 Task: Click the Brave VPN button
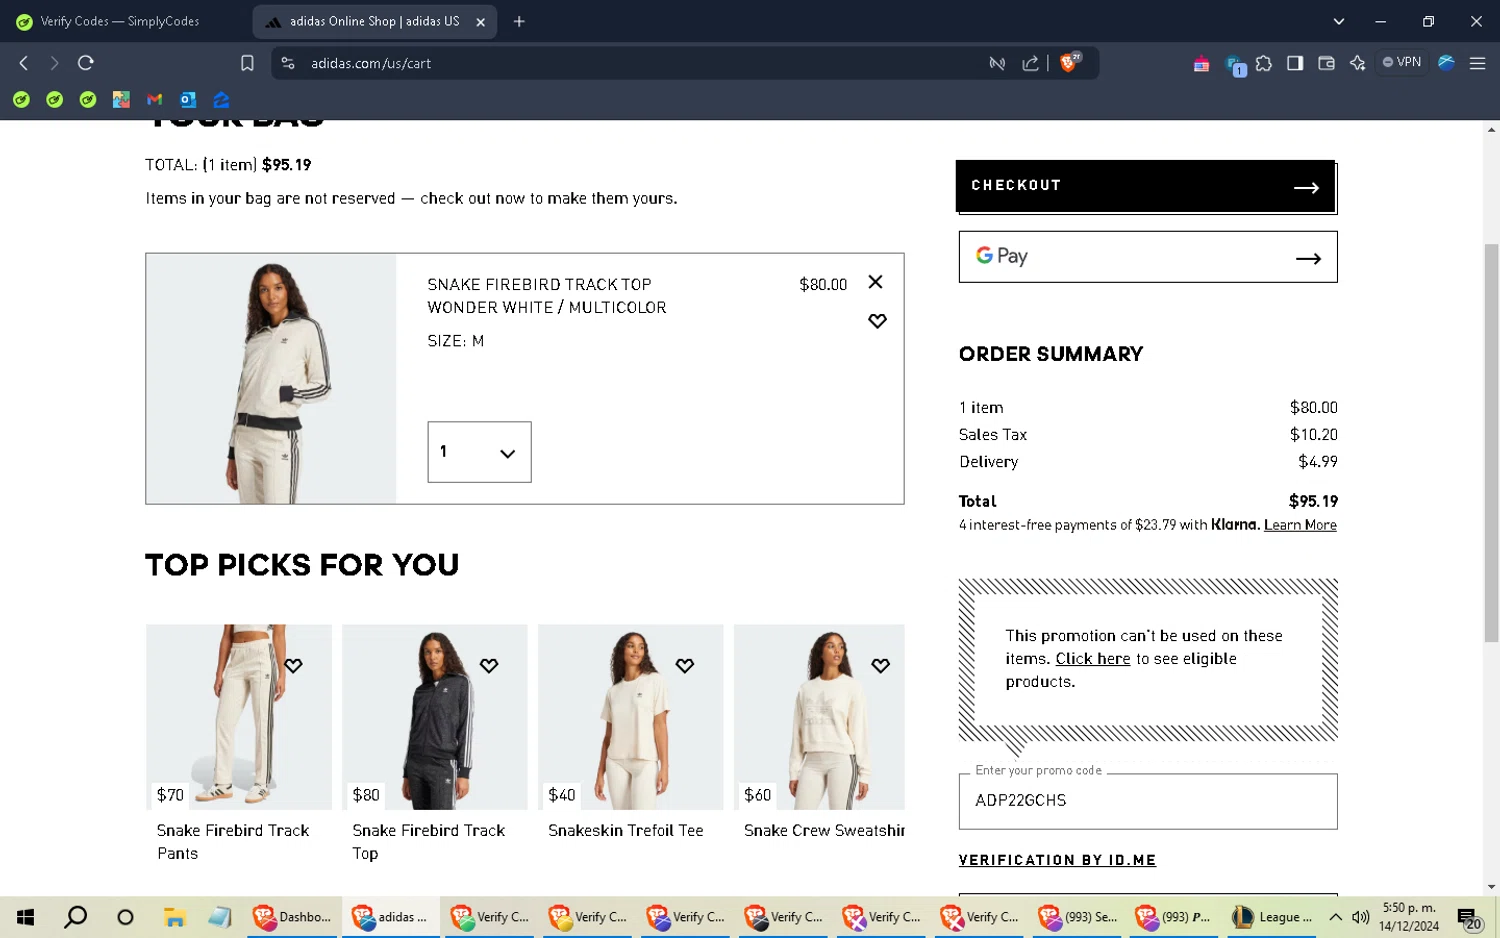tap(1402, 62)
